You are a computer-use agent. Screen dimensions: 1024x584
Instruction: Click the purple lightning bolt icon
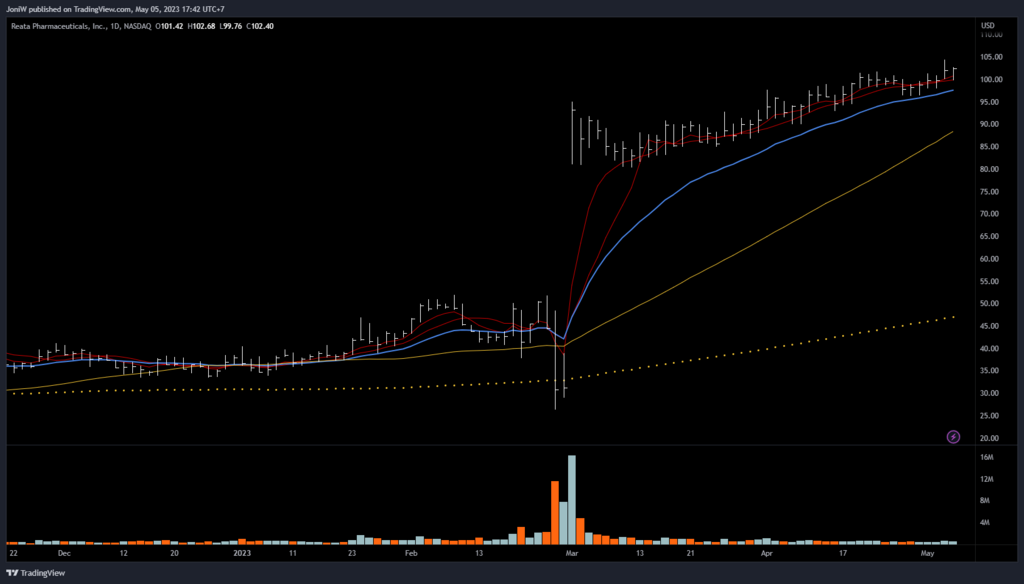952,437
